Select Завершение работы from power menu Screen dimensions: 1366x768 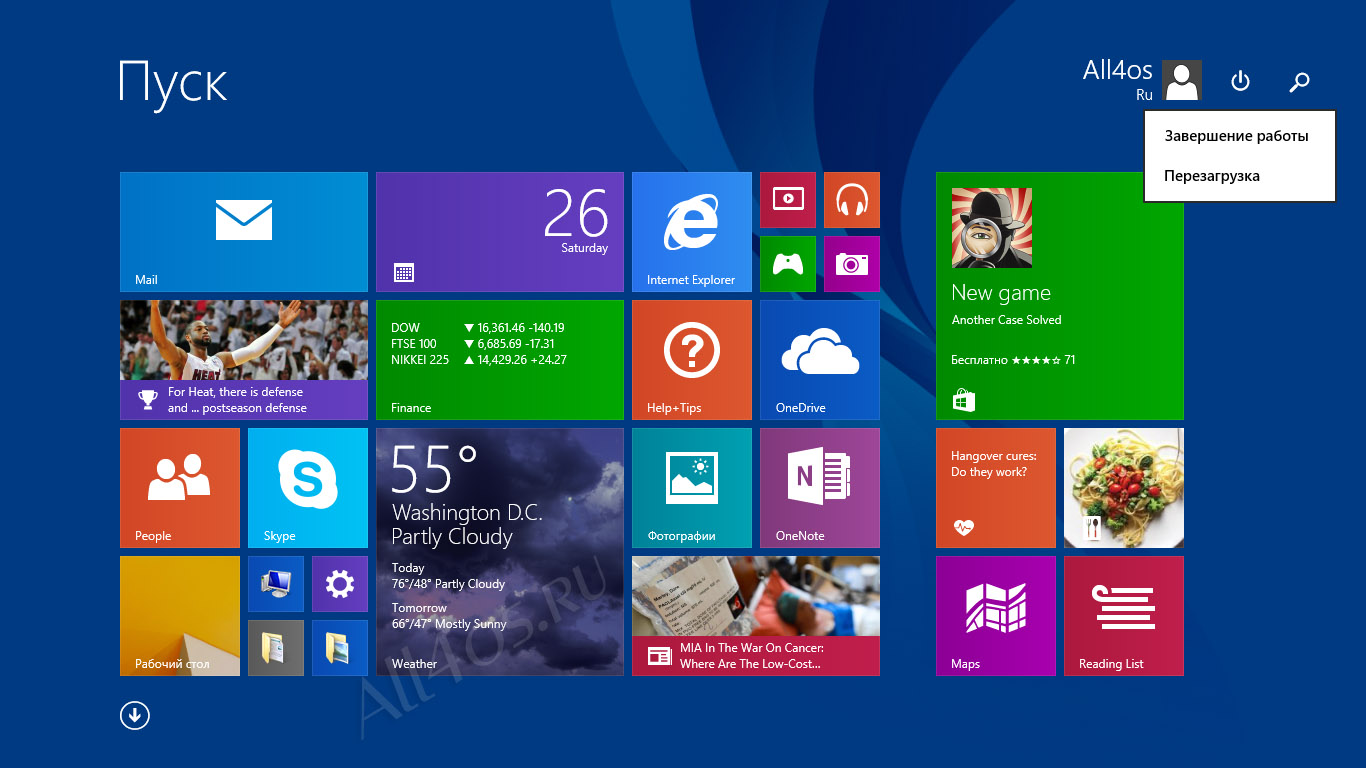coord(1240,136)
